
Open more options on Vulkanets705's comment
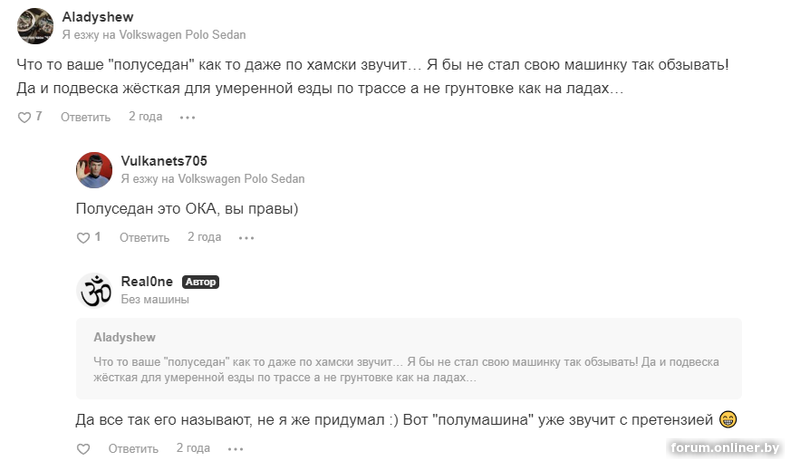(246, 238)
